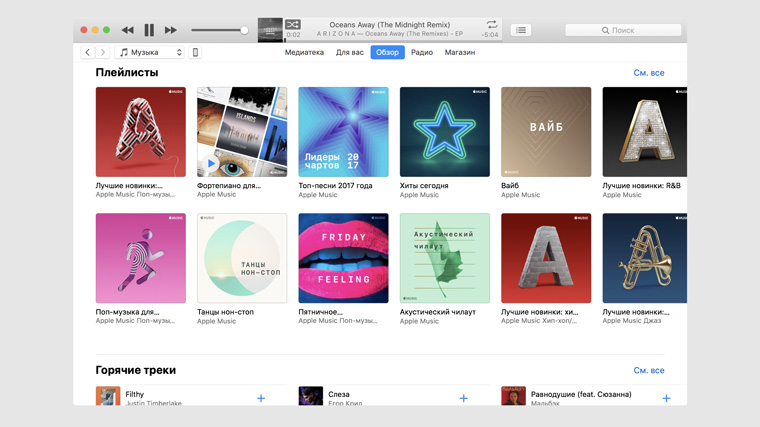
Task: Play the Фортепиано playlist via play button
Action: click(x=211, y=163)
